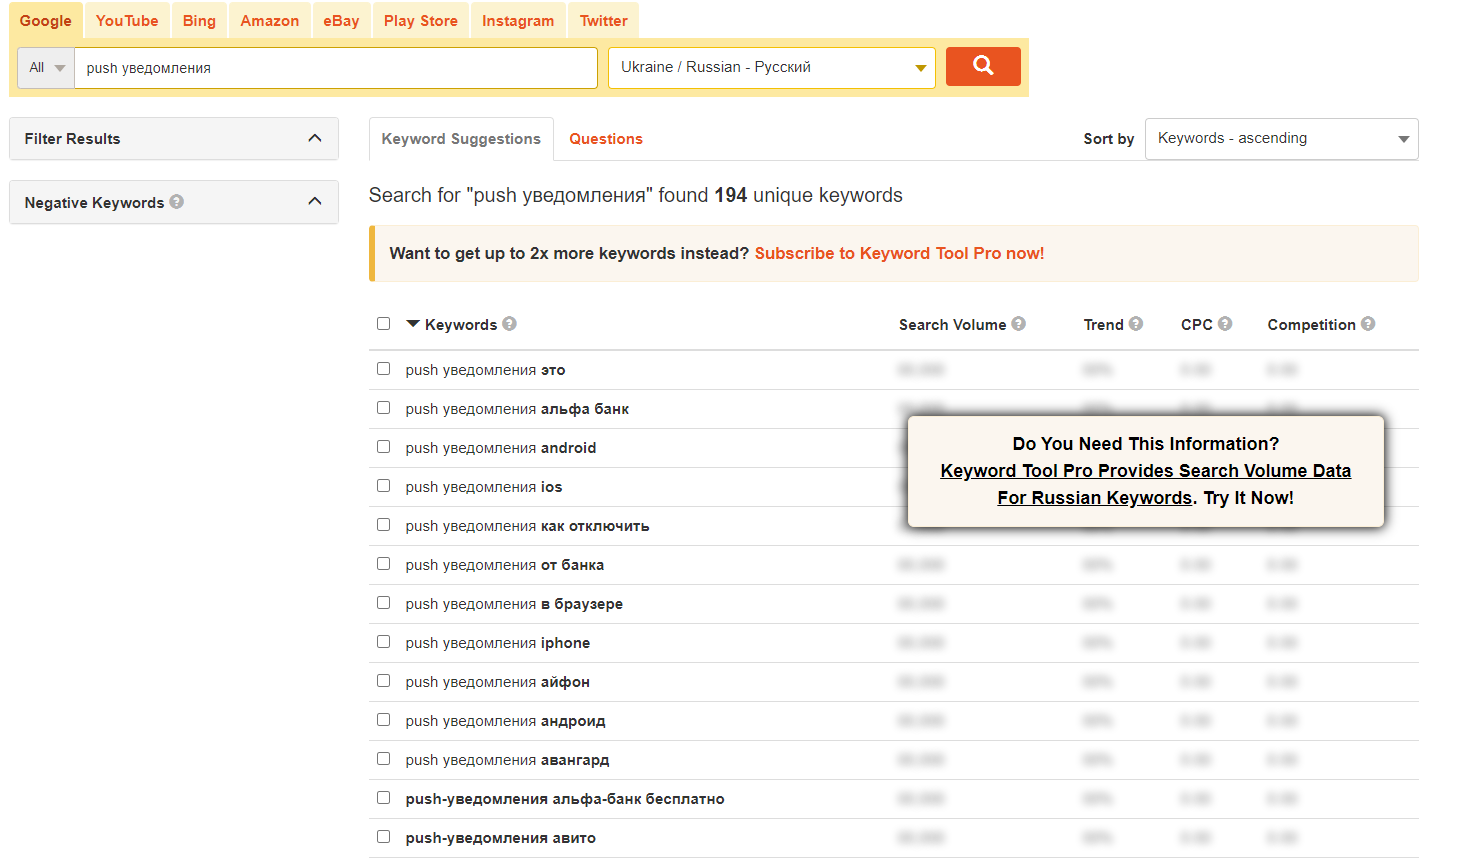This screenshot has height=859, width=1463.
Task: Click the orange search magnifier button
Action: (x=982, y=66)
